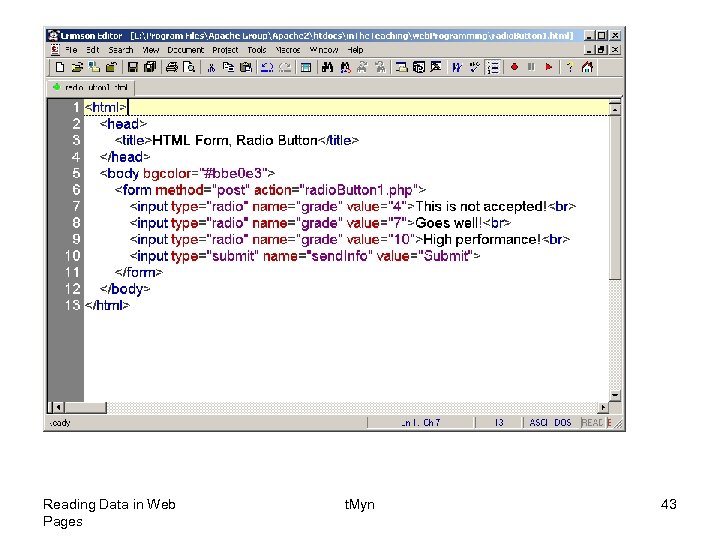Print the document using the printer icon

pos(172,67)
